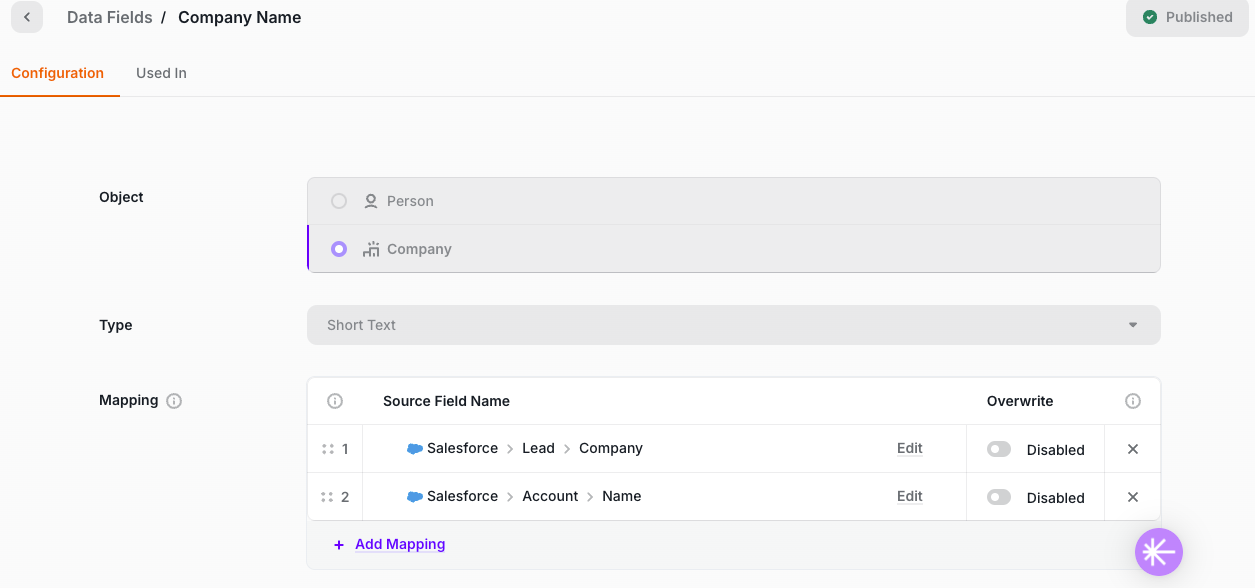This screenshot has width=1255, height=588.
Task: Grab the drag handle of mapping row 2
Action: pos(327,497)
